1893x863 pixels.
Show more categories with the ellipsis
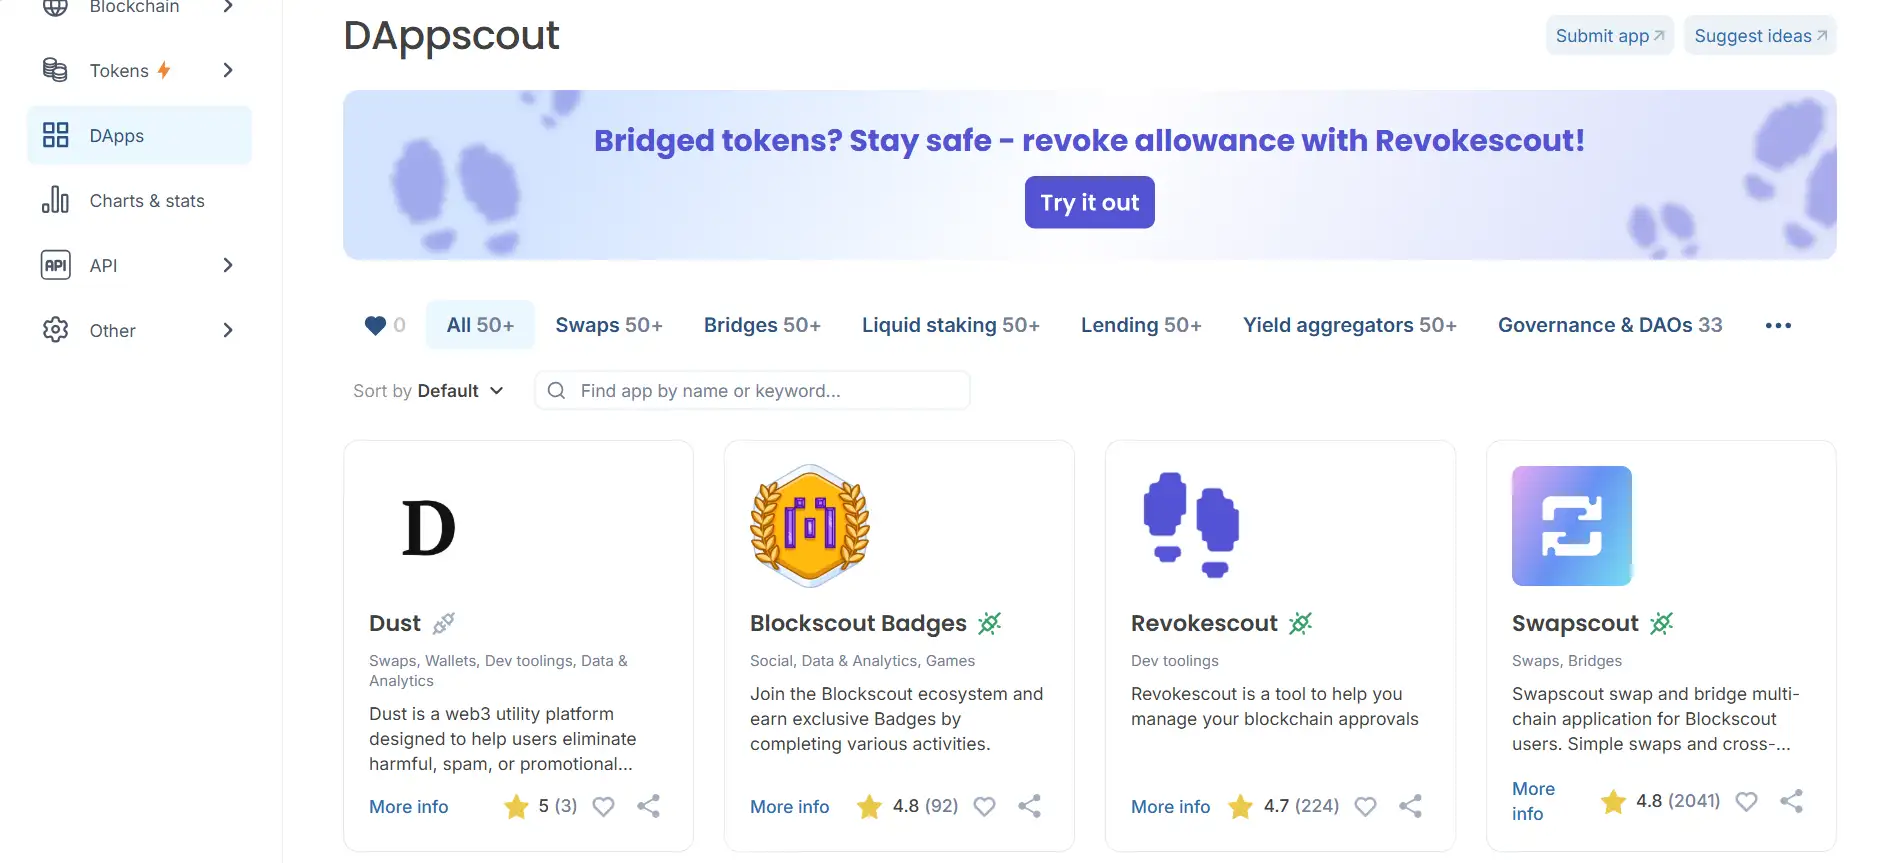point(1778,326)
